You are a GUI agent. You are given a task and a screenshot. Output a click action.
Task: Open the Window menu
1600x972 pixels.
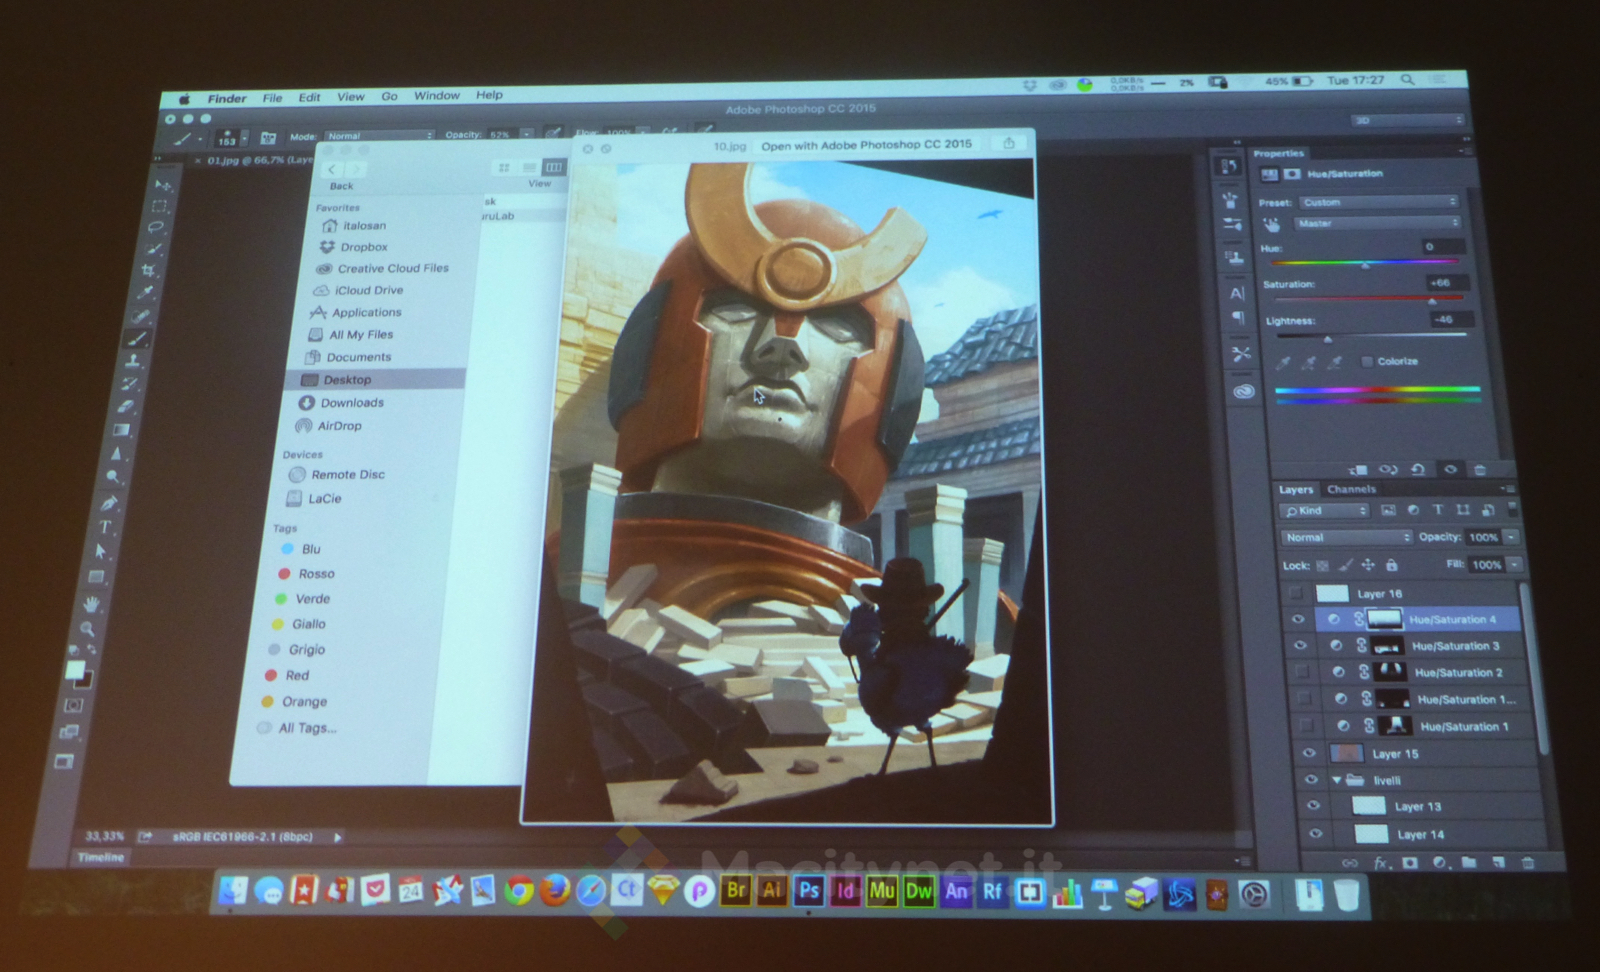pos(437,96)
